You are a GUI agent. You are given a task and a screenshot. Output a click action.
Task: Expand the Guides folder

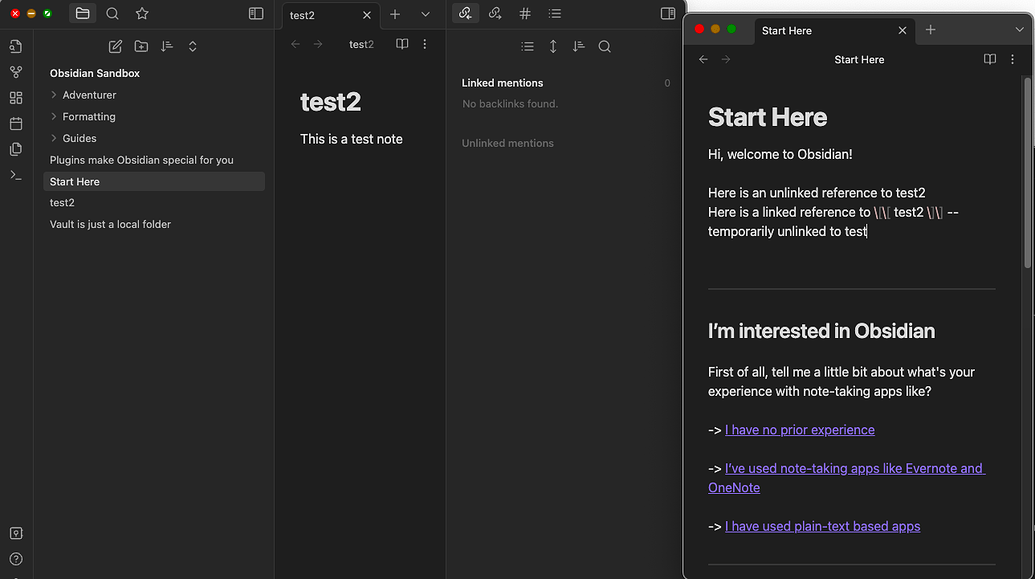[54, 138]
